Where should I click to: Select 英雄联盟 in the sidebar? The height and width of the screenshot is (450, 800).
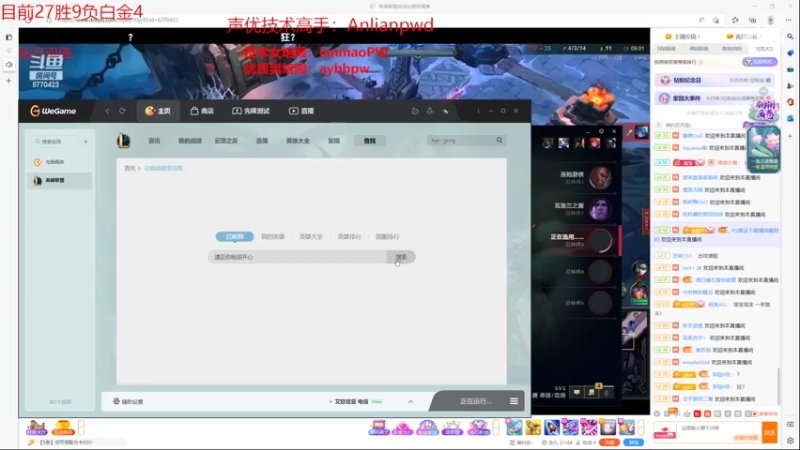60,180
